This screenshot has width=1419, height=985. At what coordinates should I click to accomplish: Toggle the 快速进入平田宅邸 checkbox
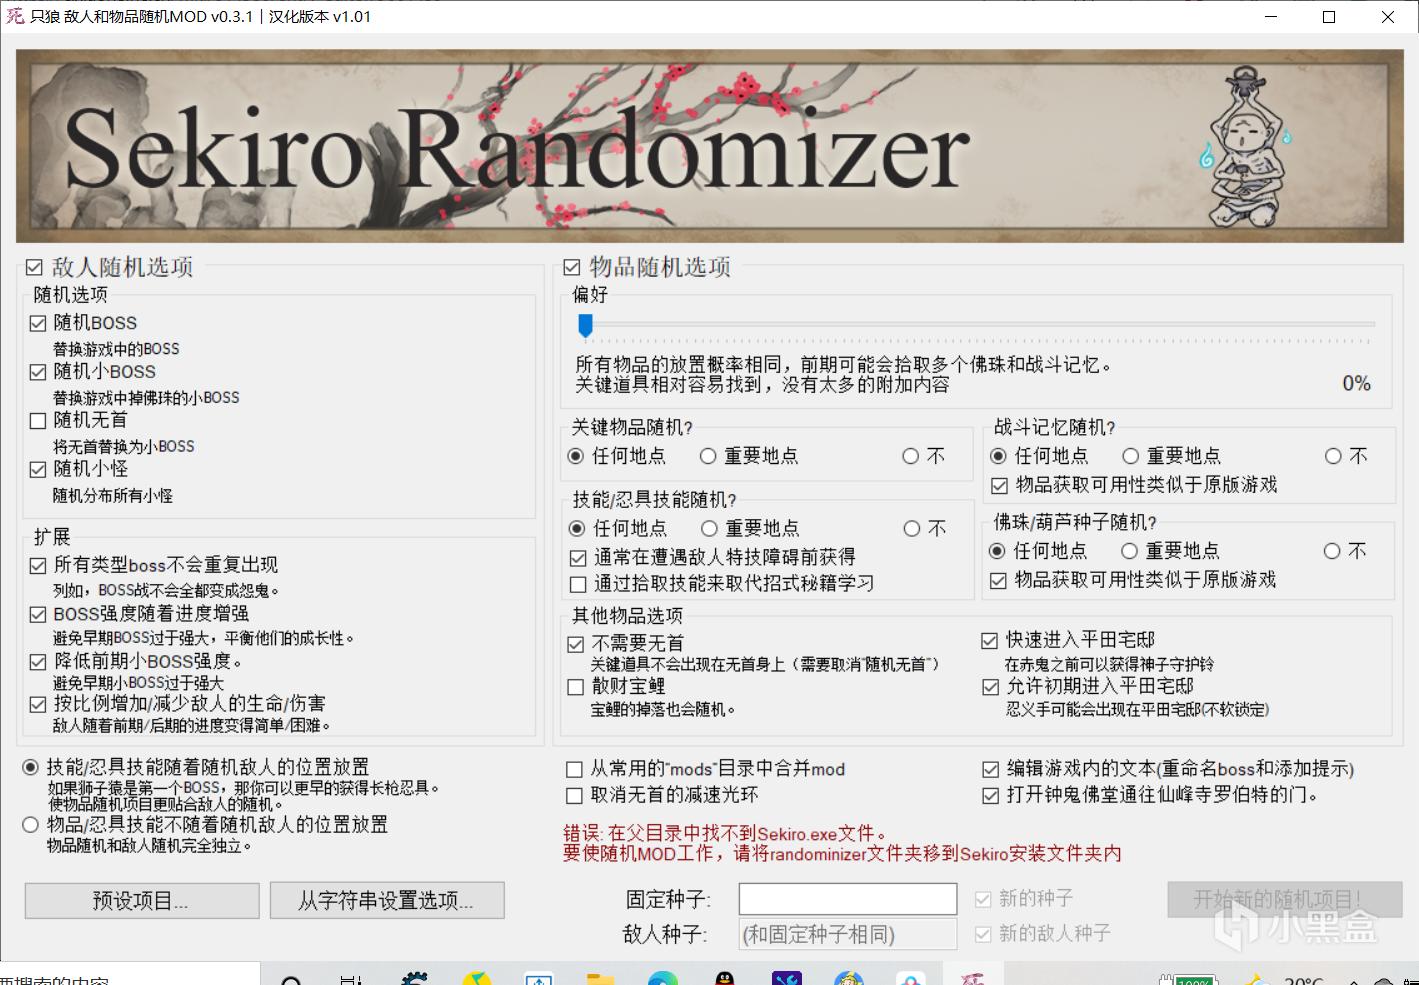[x=990, y=640]
